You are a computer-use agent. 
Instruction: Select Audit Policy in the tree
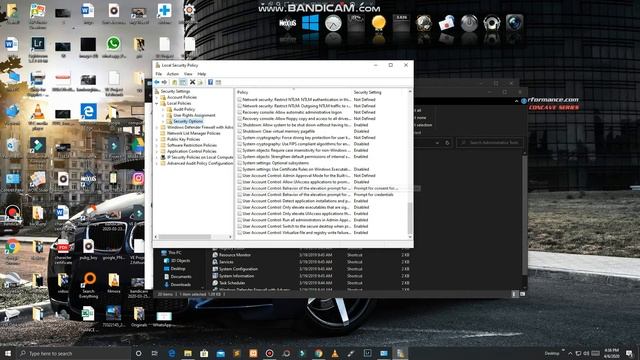coord(184,109)
